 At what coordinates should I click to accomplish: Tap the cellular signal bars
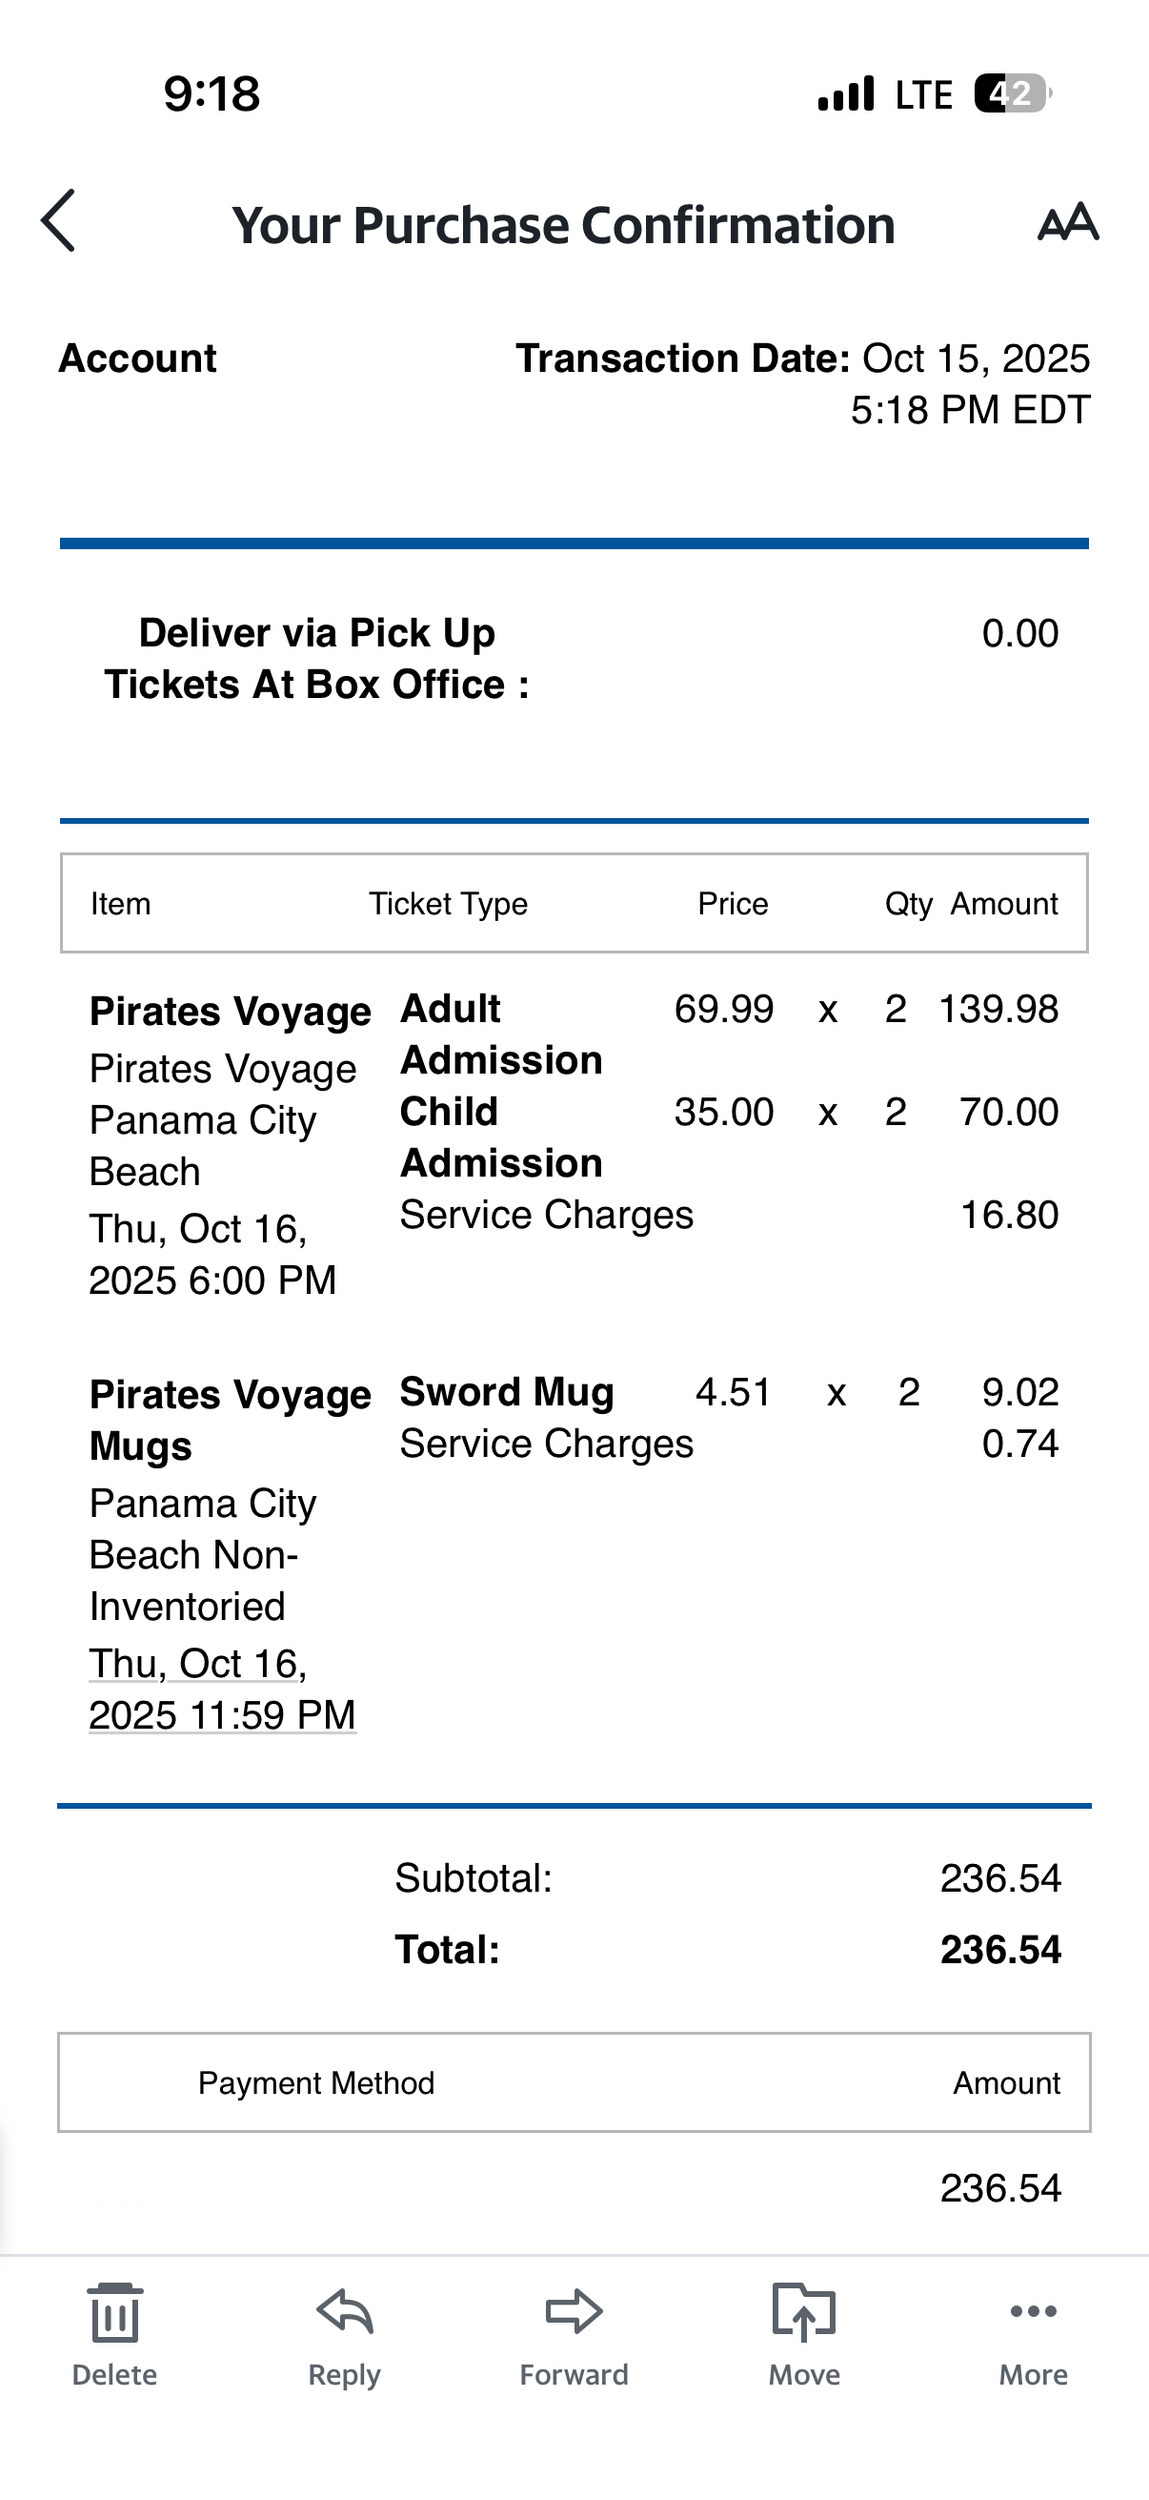point(846,94)
